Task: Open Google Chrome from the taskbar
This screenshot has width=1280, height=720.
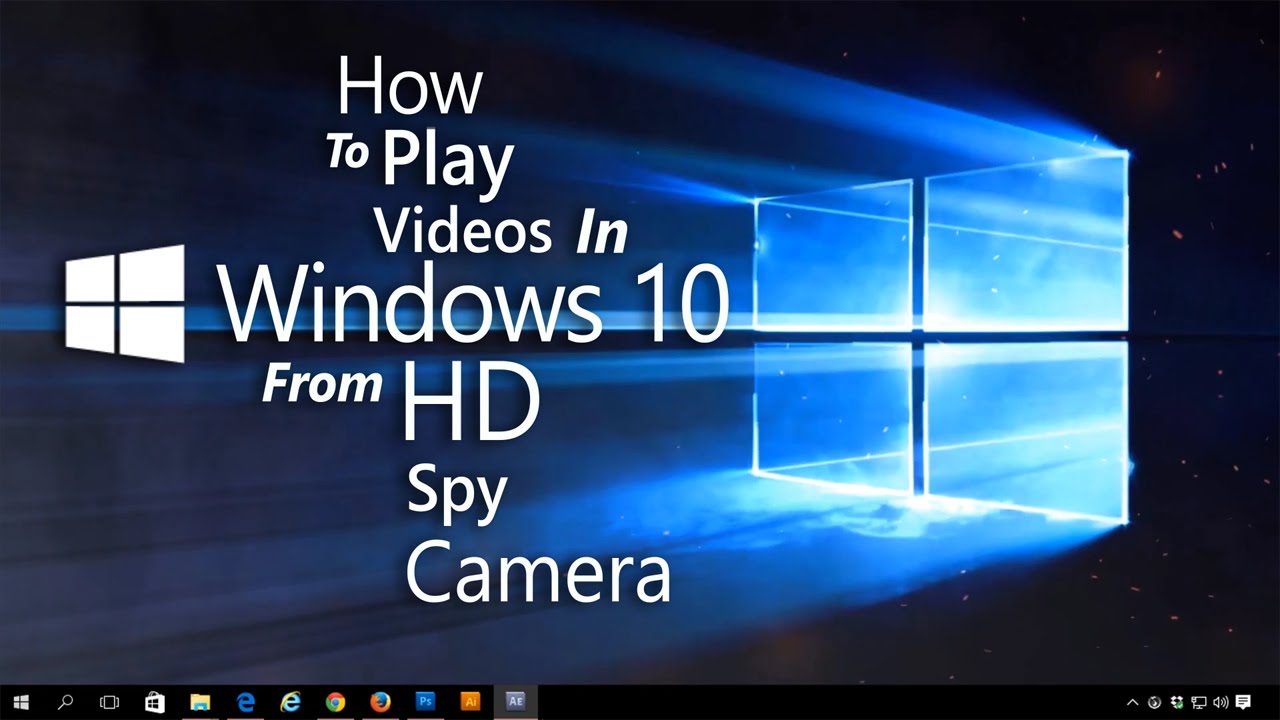Action: click(335, 702)
